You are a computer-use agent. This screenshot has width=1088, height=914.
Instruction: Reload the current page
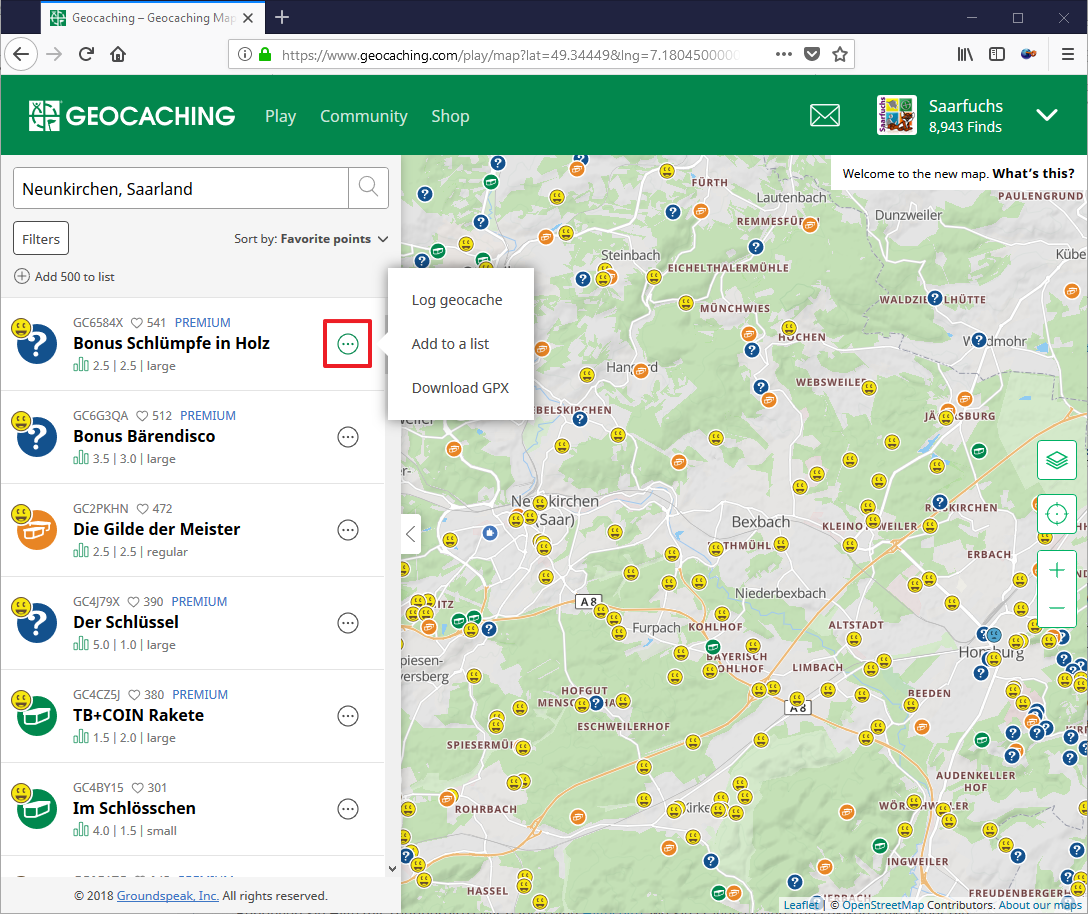[86, 54]
